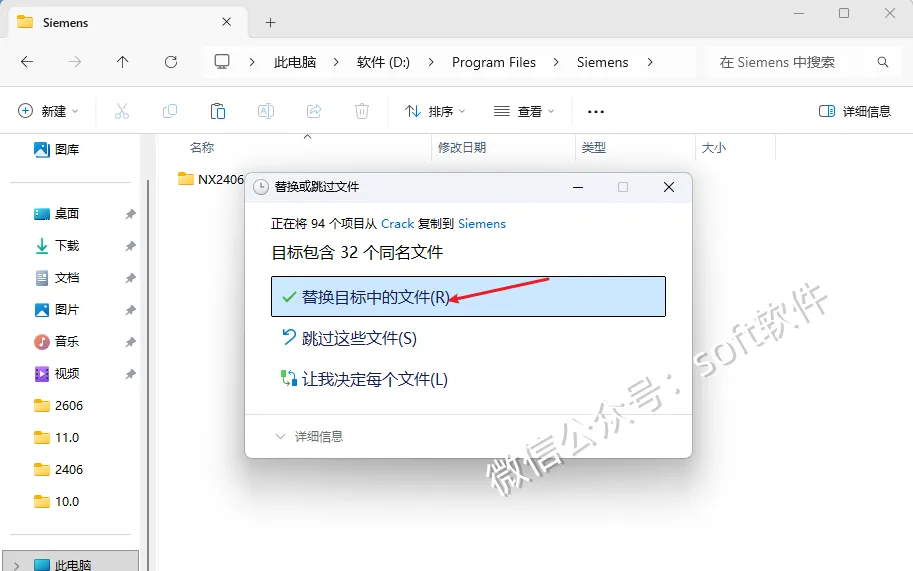913x571 pixels.
Task: Unpin 下载 using its pin icon
Action: 130,246
